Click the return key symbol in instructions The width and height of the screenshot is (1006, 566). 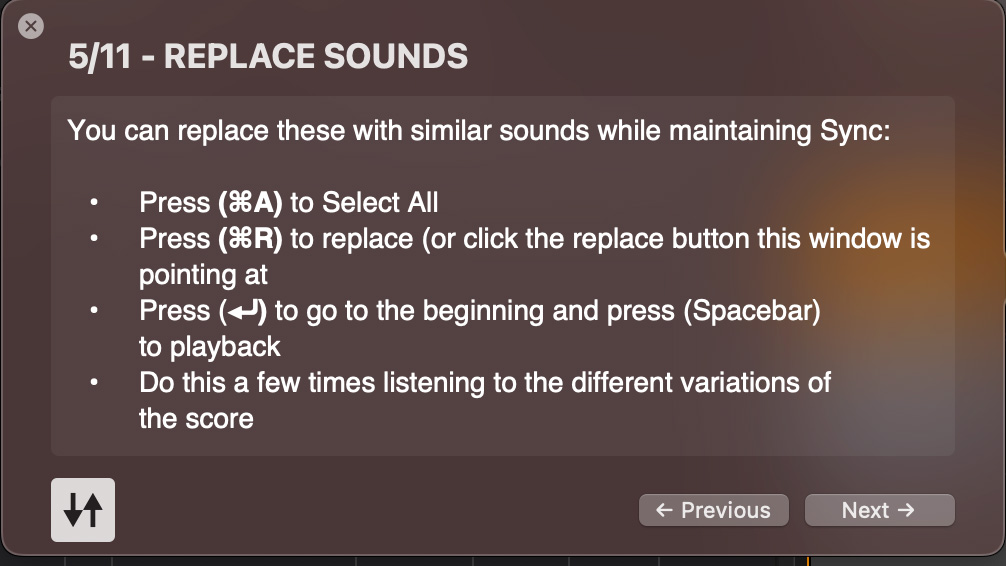click(x=243, y=311)
